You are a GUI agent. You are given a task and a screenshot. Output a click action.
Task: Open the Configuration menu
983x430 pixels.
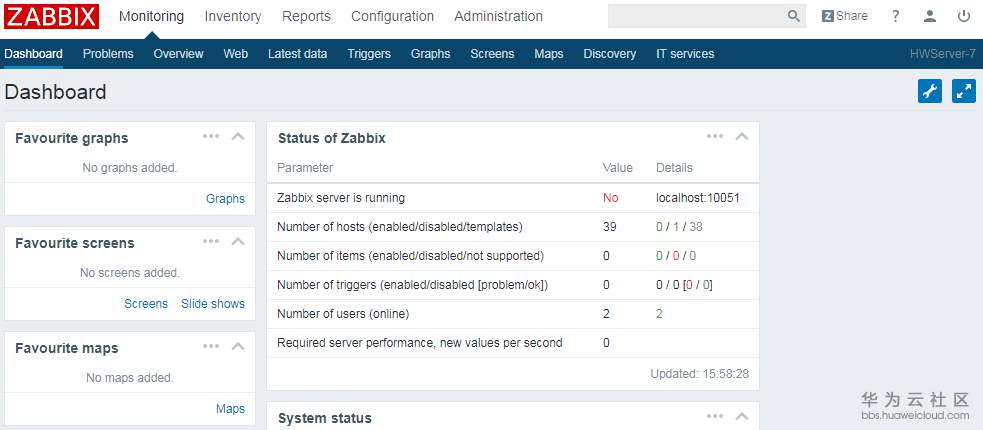pyautogui.click(x=392, y=16)
